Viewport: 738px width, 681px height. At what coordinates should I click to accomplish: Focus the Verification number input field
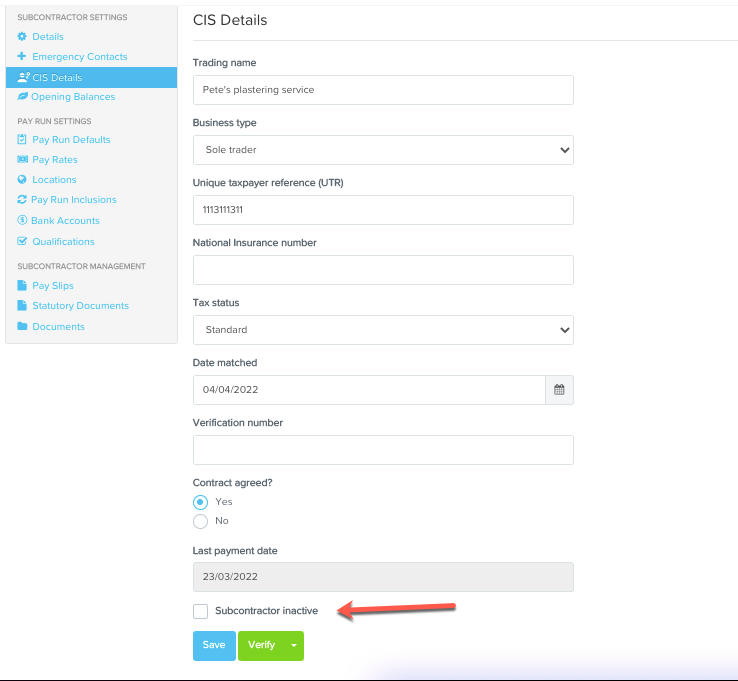tap(382, 450)
